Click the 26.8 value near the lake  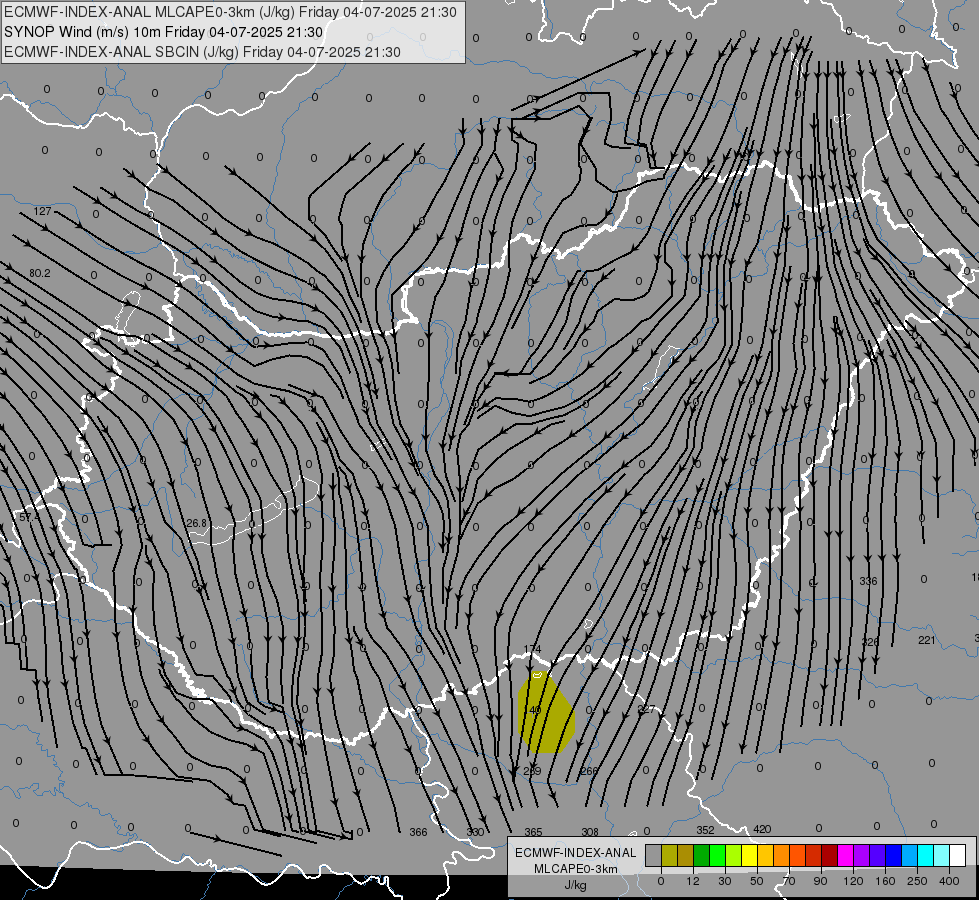click(197, 523)
